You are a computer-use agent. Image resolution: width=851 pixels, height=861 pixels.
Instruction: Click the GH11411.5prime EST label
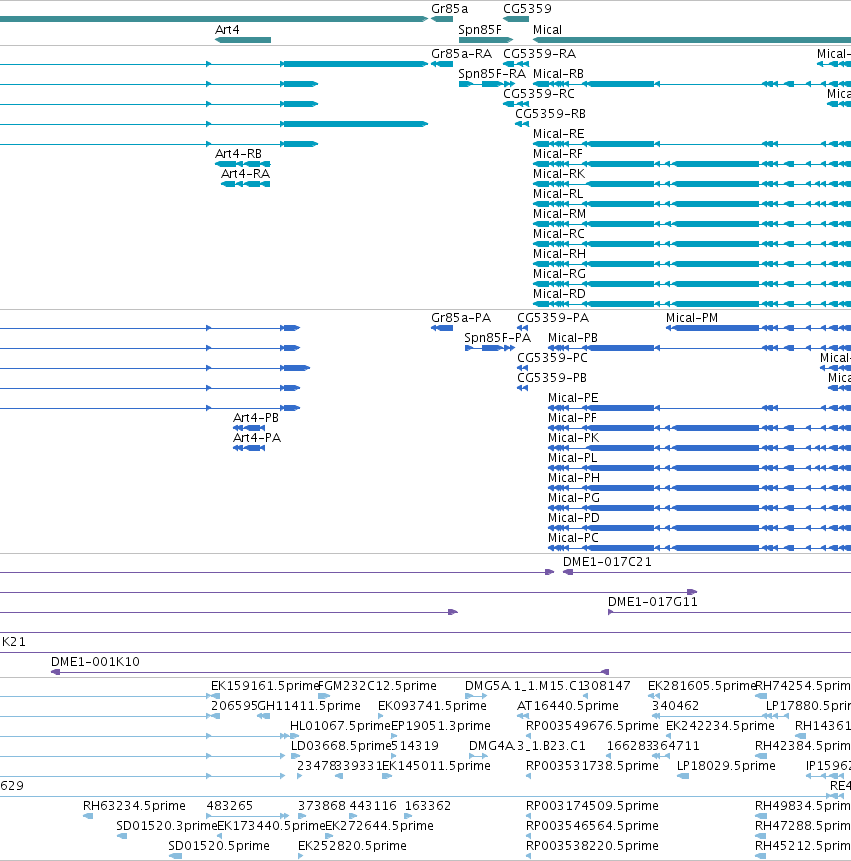pos(309,706)
